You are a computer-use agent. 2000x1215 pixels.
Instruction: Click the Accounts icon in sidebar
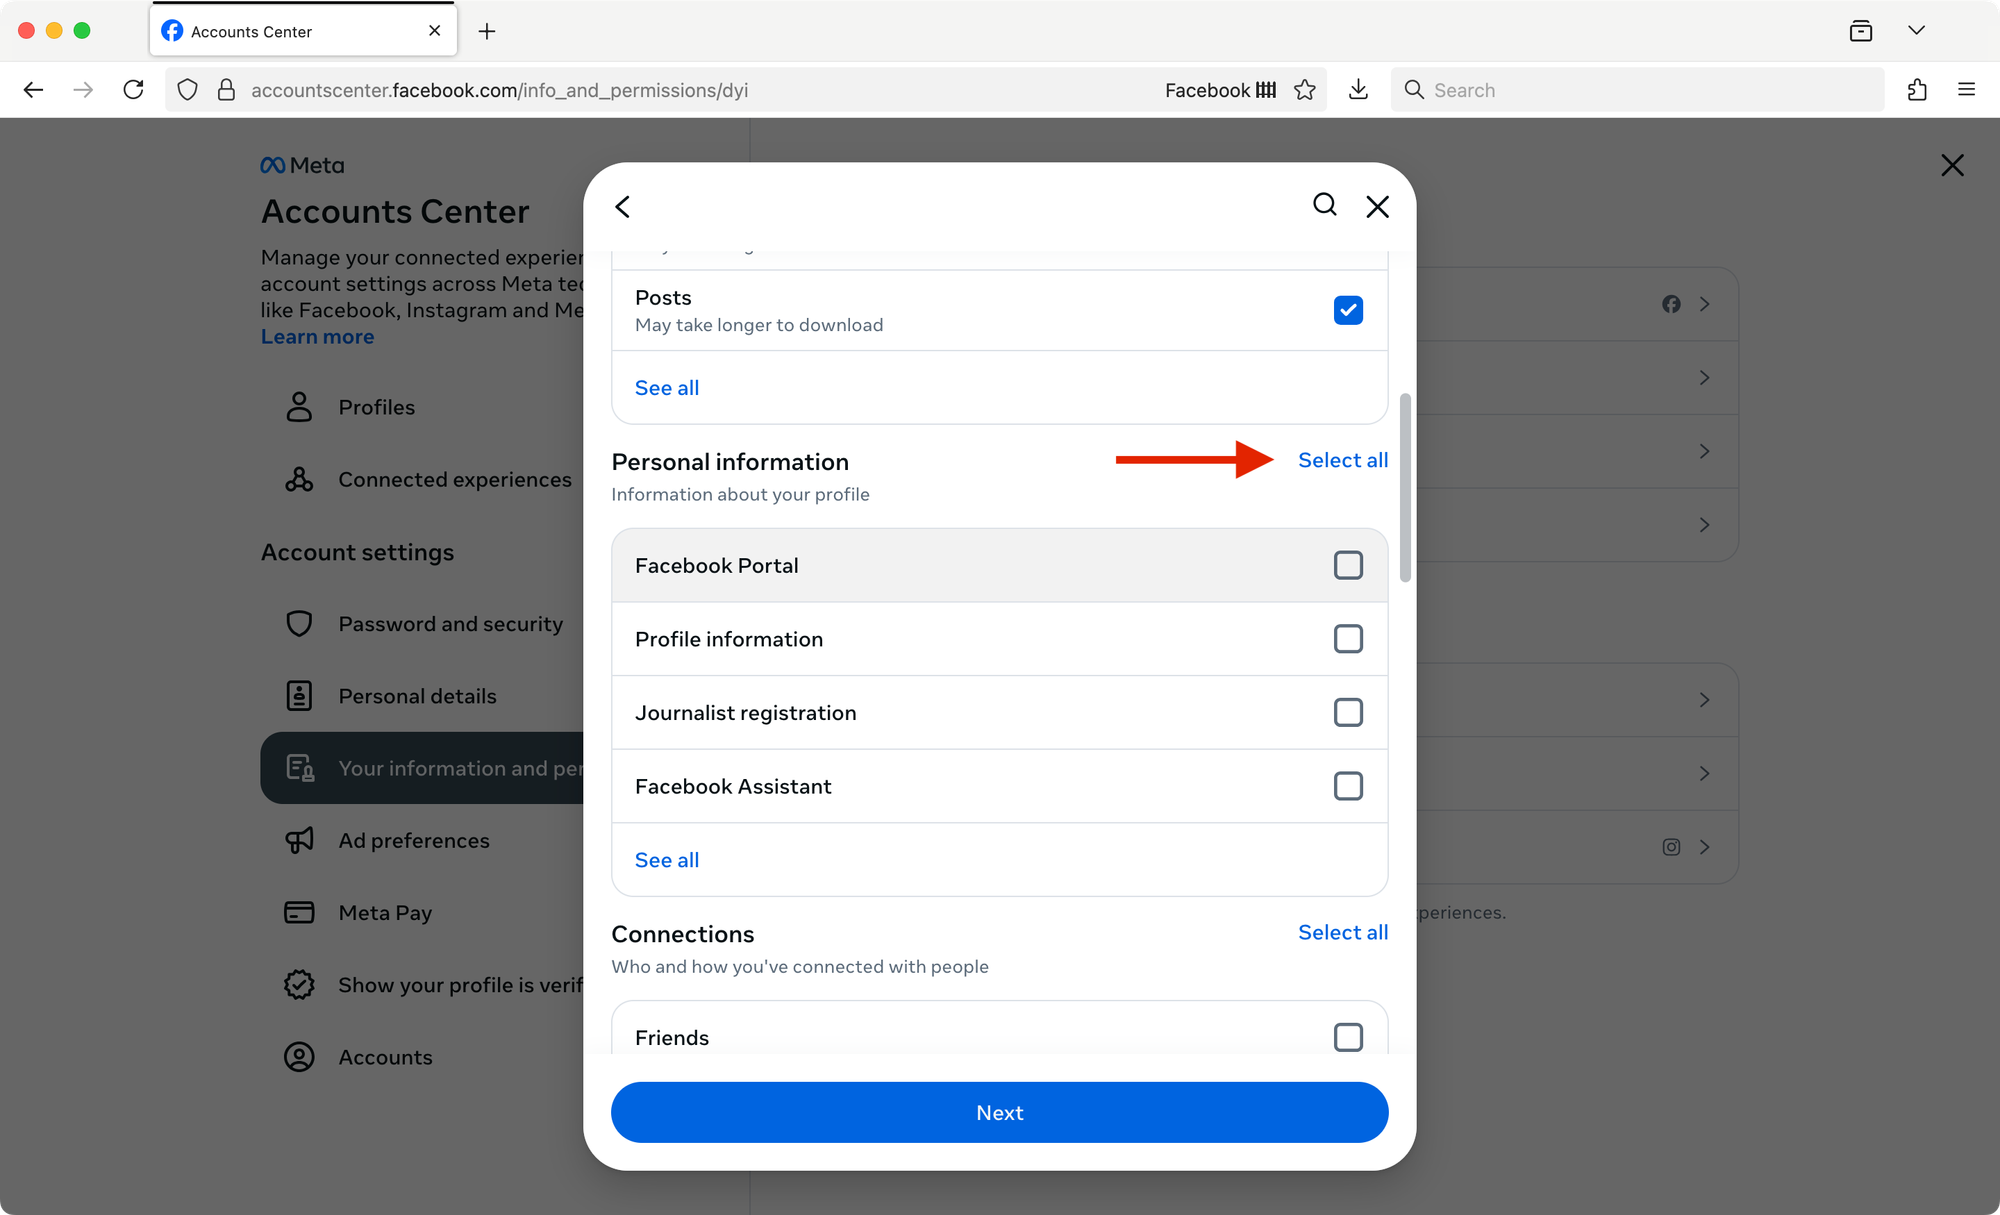pyautogui.click(x=299, y=1055)
